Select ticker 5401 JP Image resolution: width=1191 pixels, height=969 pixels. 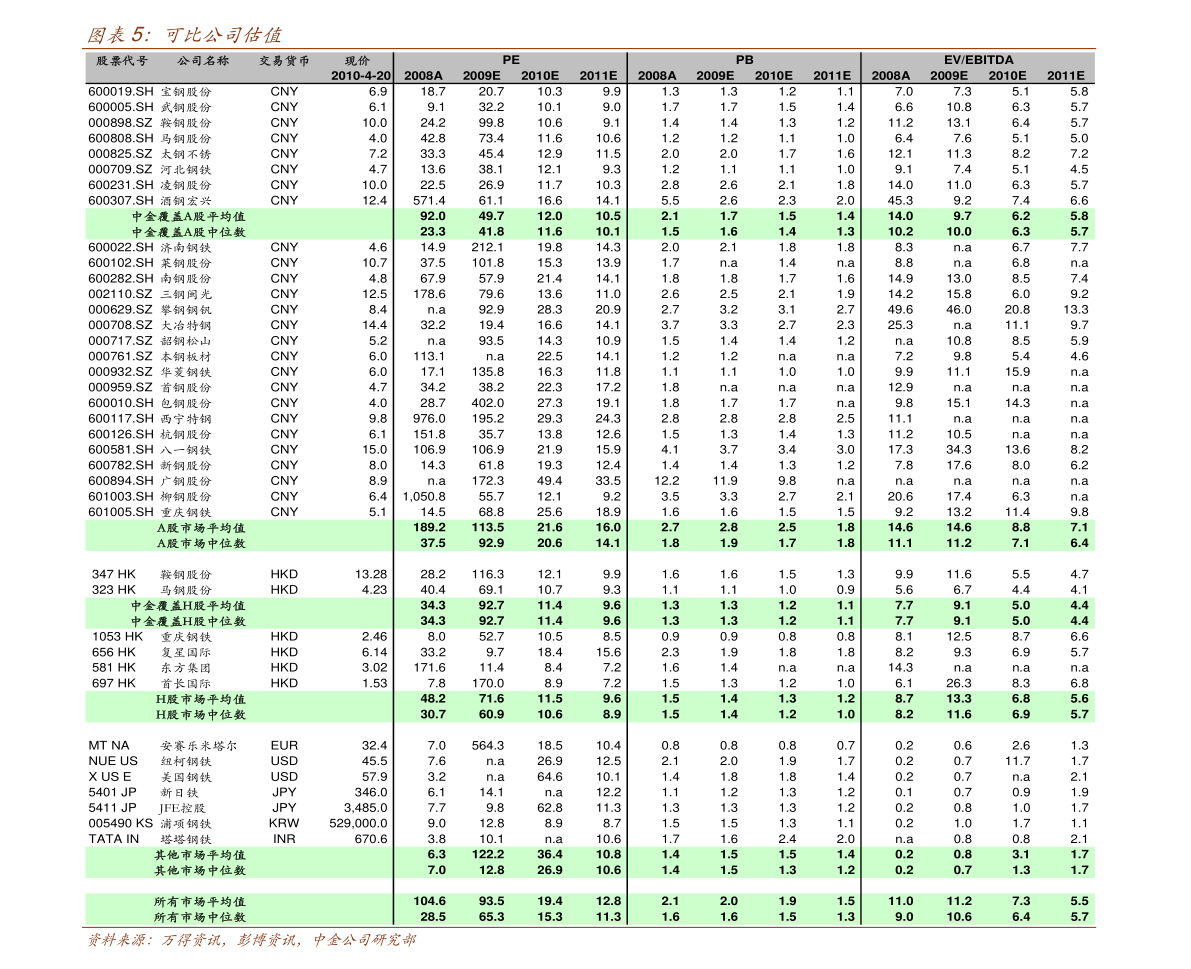pyautogui.click(x=112, y=792)
